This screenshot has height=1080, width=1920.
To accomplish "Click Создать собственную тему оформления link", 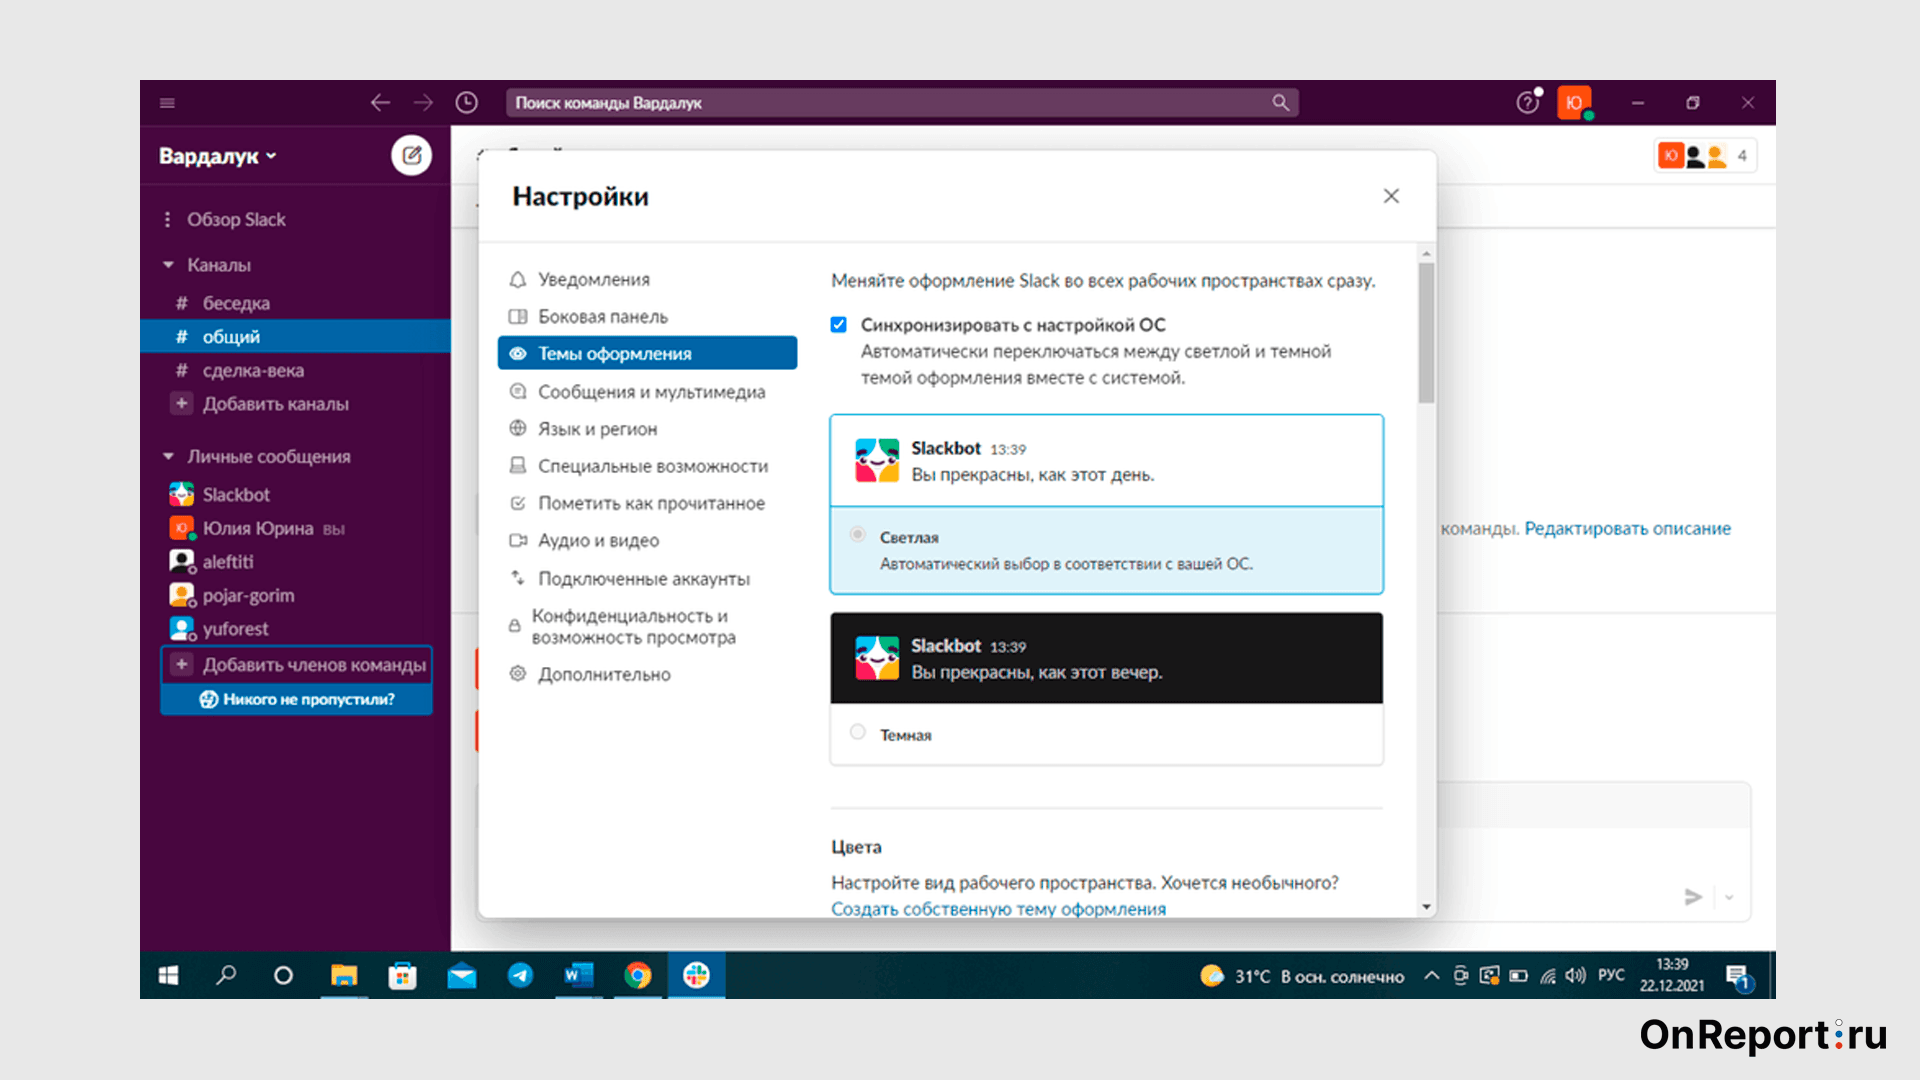I will point(998,908).
